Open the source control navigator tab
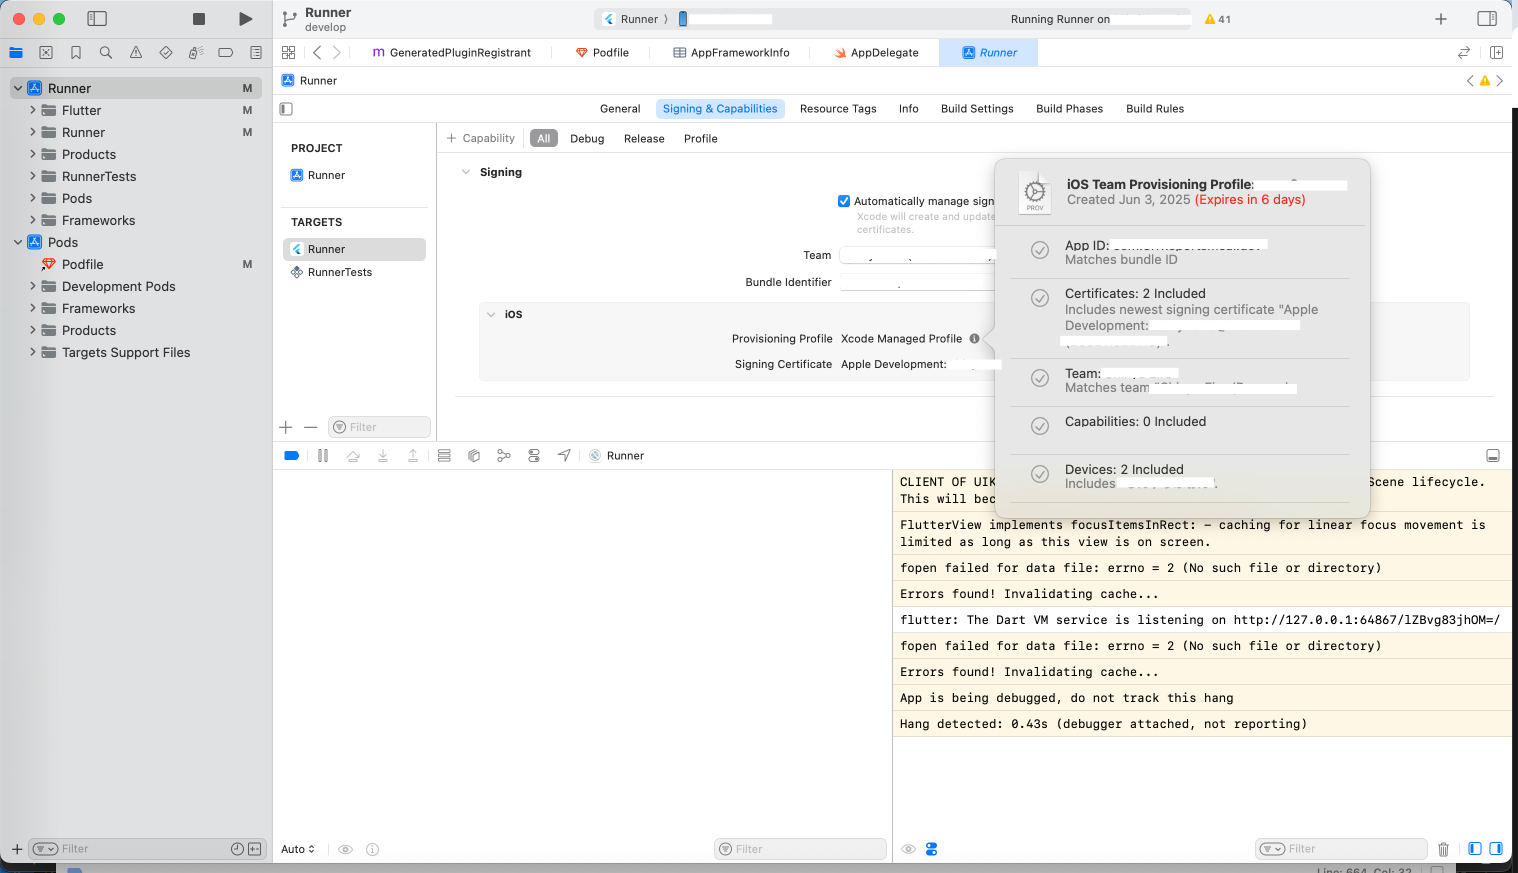Screen dimensions: 1518x873 point(46,52)
